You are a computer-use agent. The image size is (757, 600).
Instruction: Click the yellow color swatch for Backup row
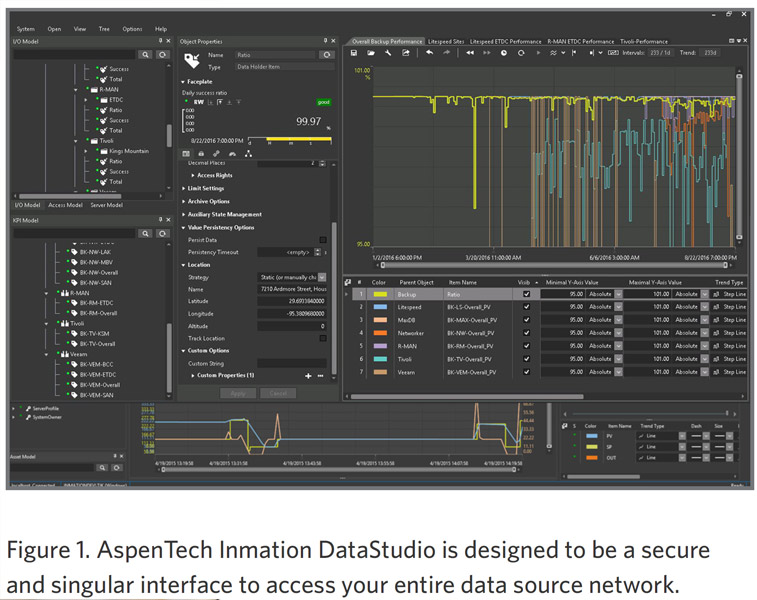pyautogui.click(x=378, y=294)
